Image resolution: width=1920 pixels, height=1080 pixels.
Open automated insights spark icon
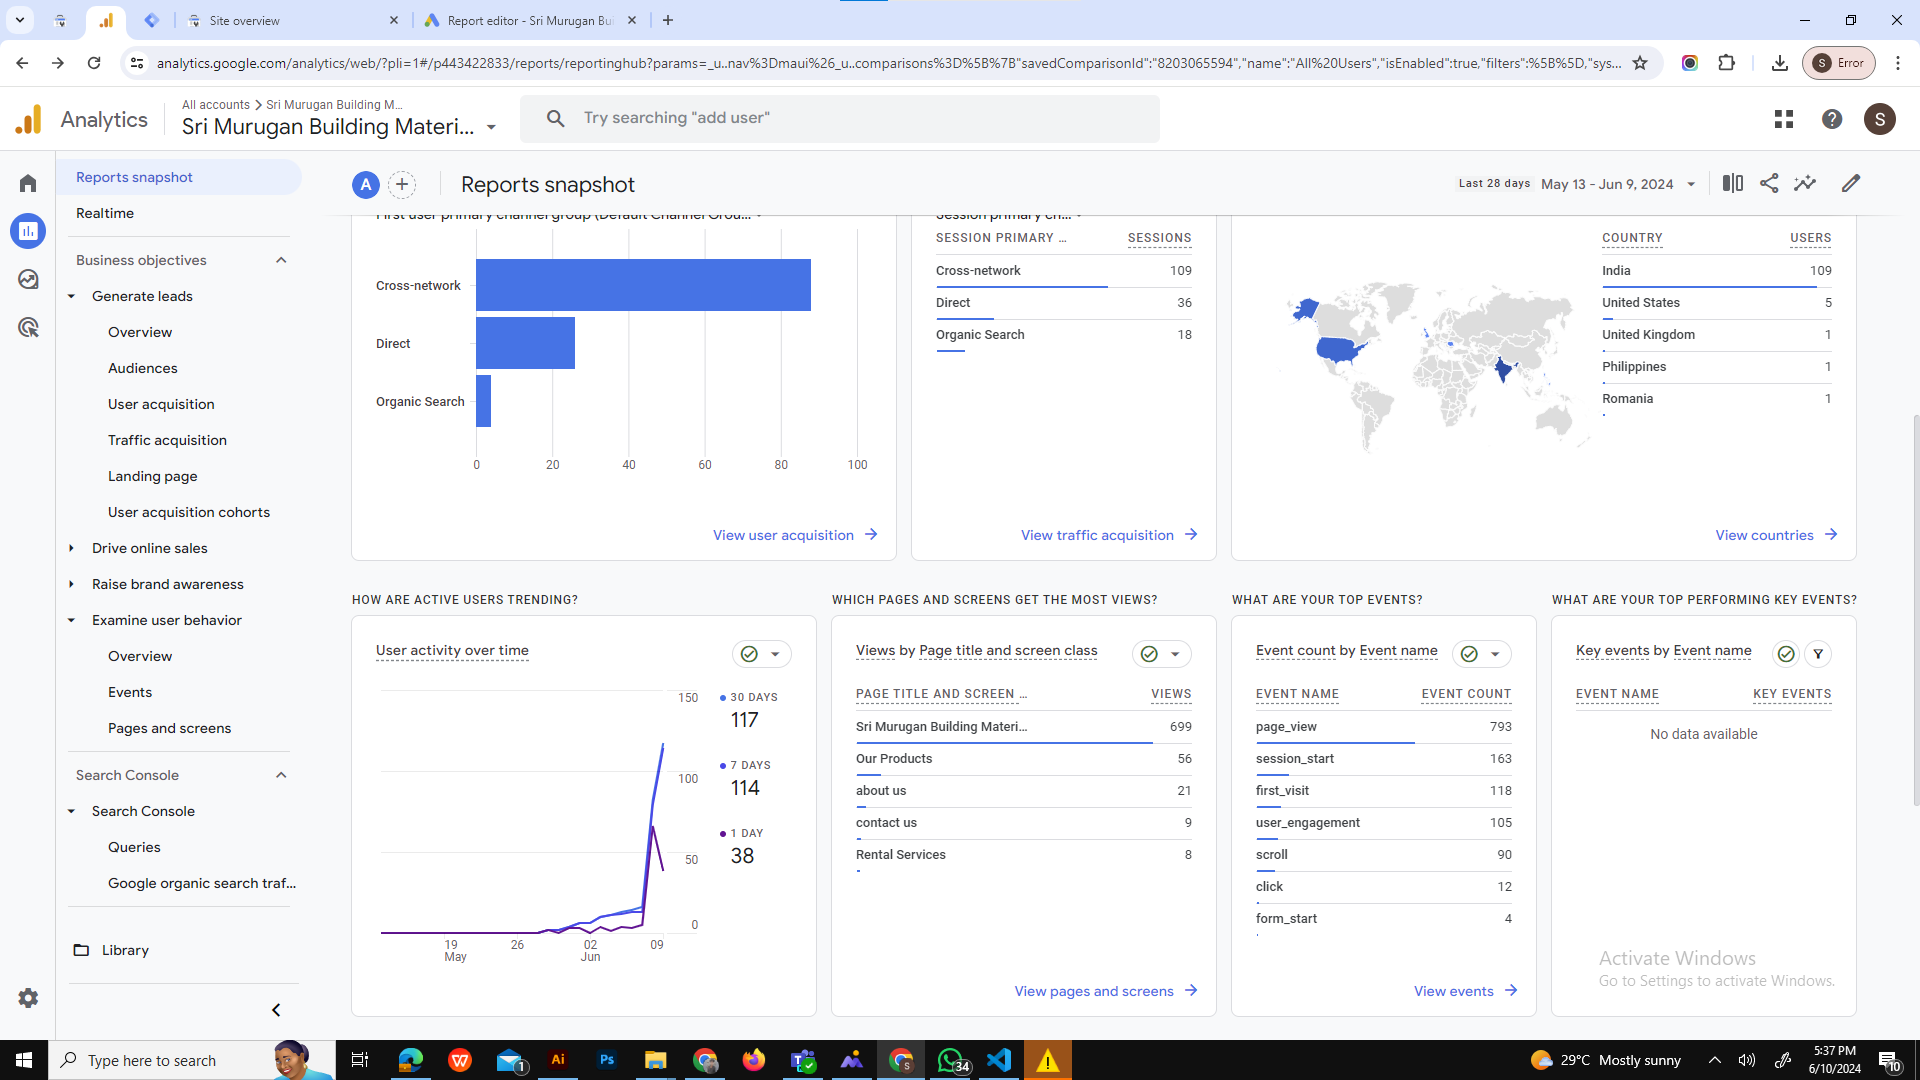click(x=1806, y=183)
